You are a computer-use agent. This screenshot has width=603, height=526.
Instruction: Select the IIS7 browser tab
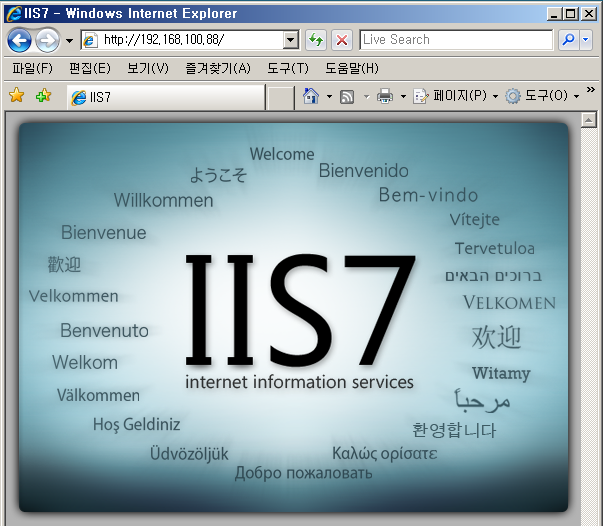point(166,97)
